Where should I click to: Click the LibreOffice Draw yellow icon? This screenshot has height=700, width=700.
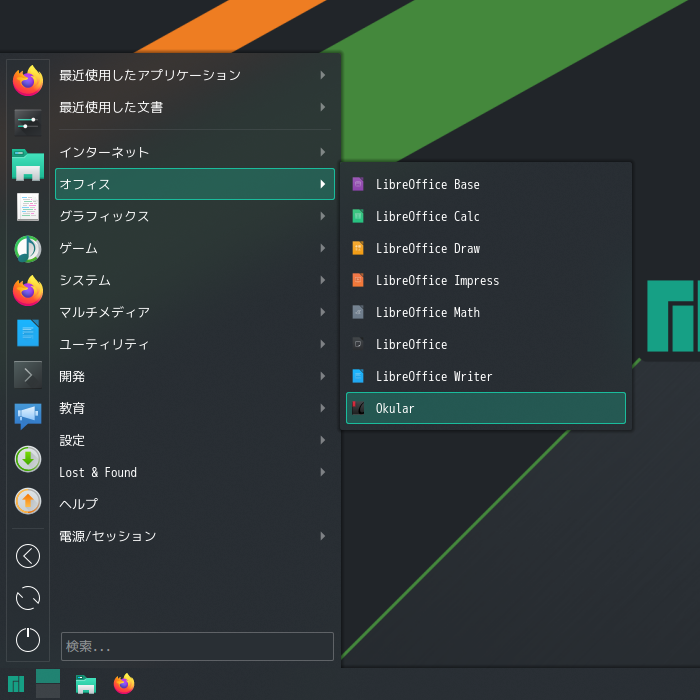(358, 248)
